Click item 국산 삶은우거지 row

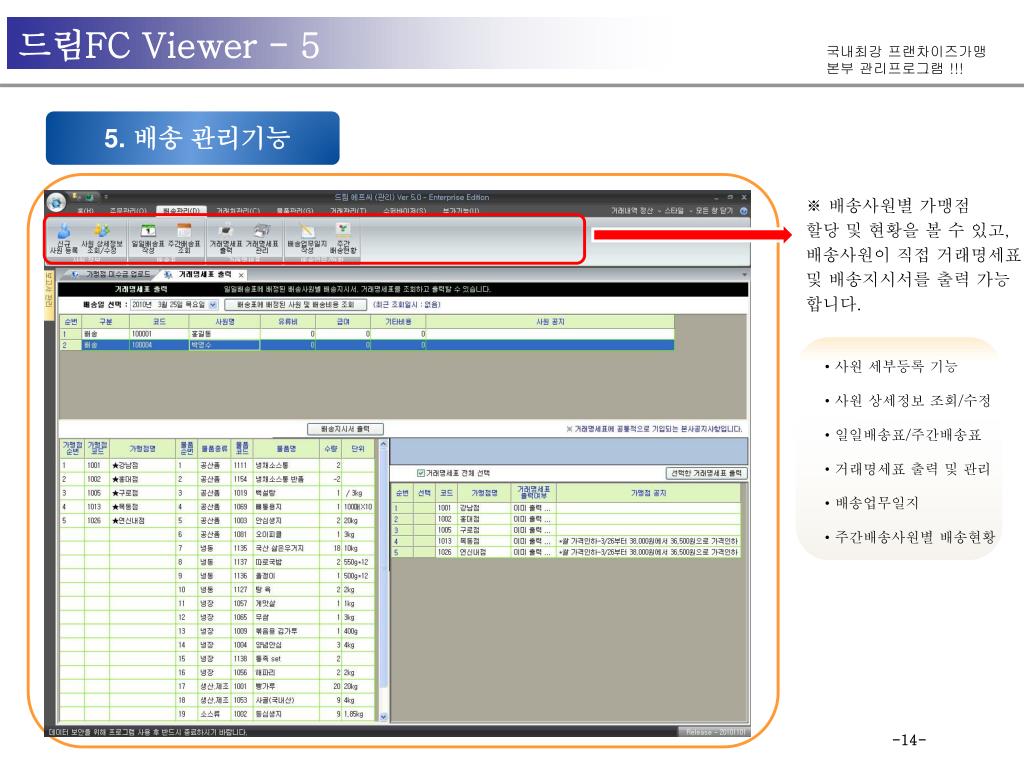[276, 548]
